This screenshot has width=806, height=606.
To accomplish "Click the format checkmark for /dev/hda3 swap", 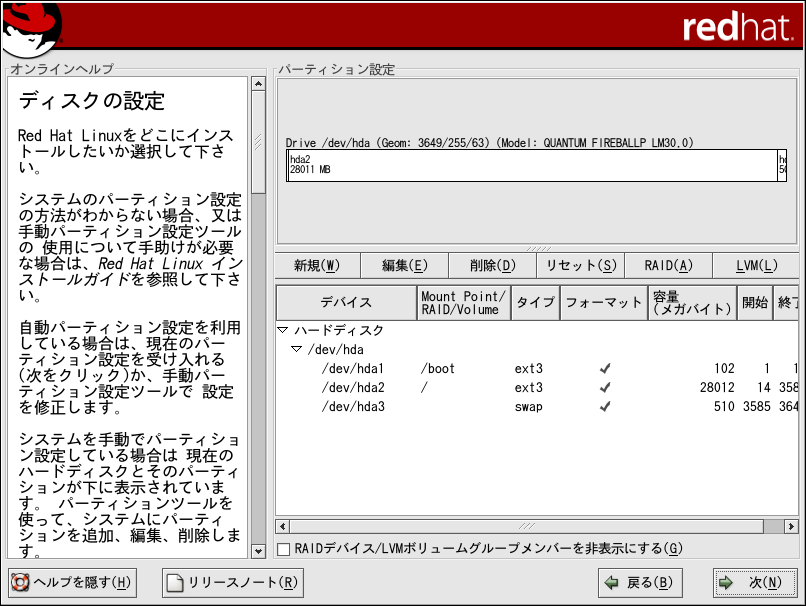I will tap(605, 407).
